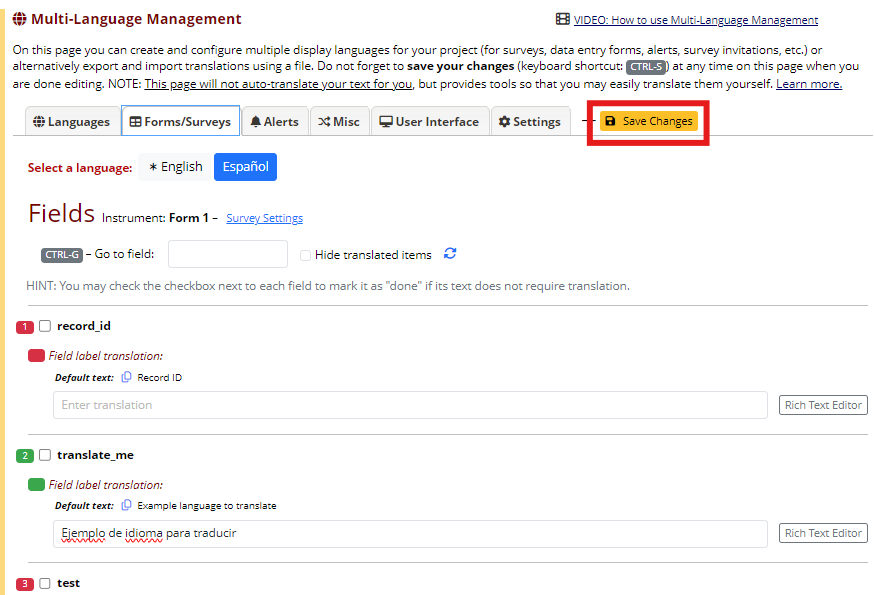Image resolution: width=874 pixels, height=595 pixels.
Task: Open the Forms/Surveys tab
Action: 181,121
